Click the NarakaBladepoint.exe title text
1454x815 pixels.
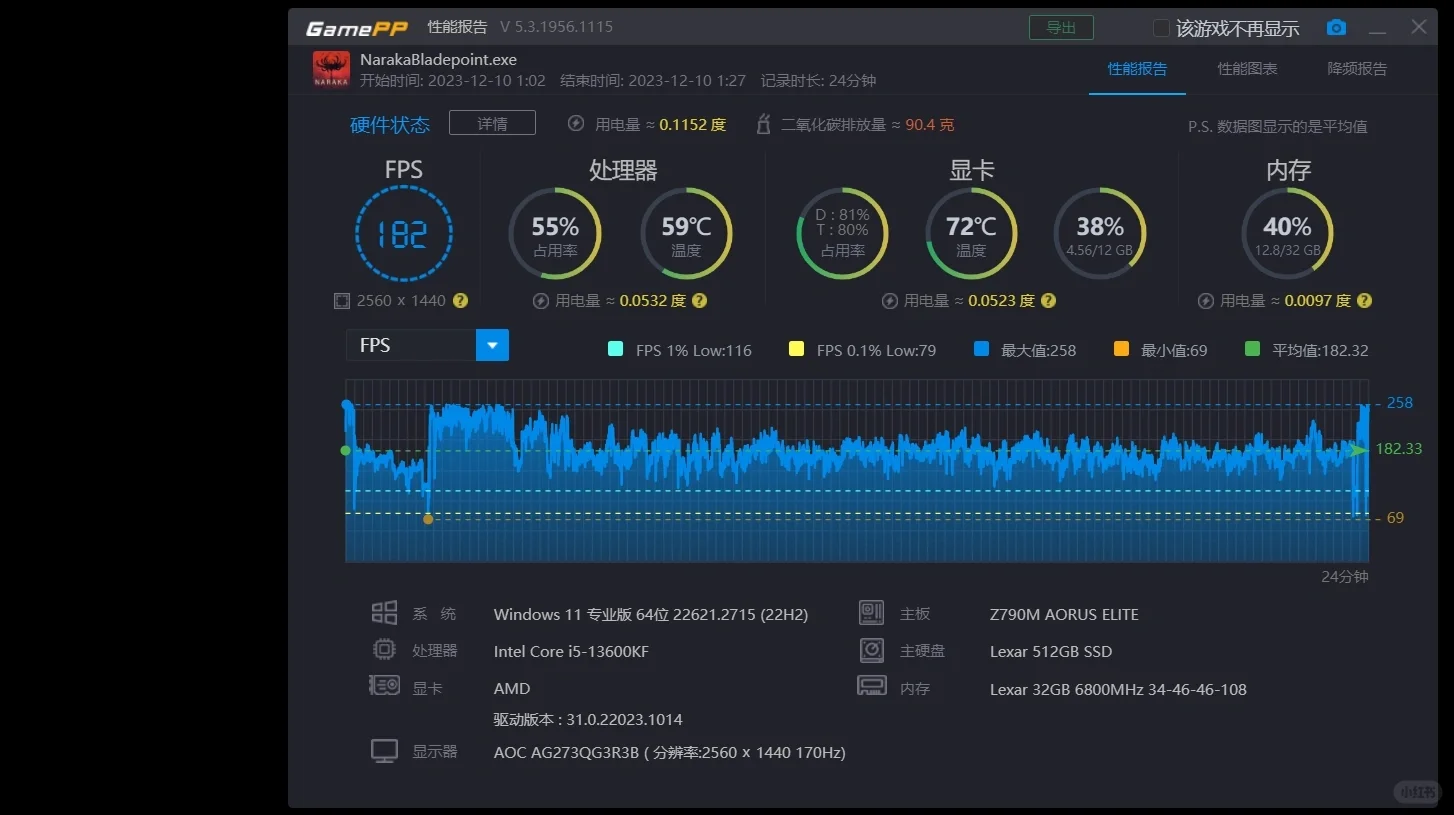[x=438, y=60]
